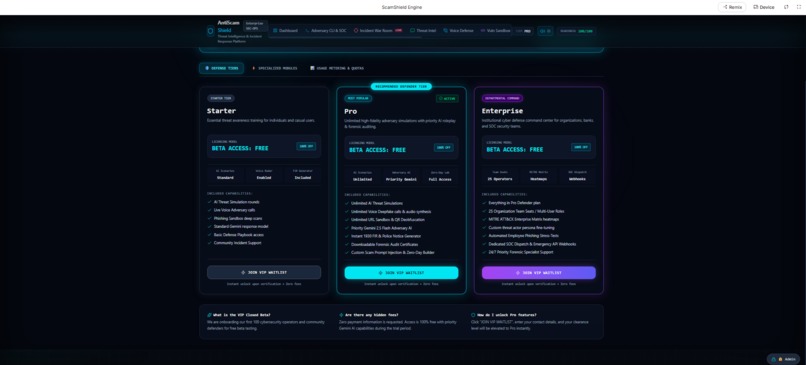806x365 pixels.
Task: Click the 100% OFF badge on Enterprise card
Action: click(581, 147)
